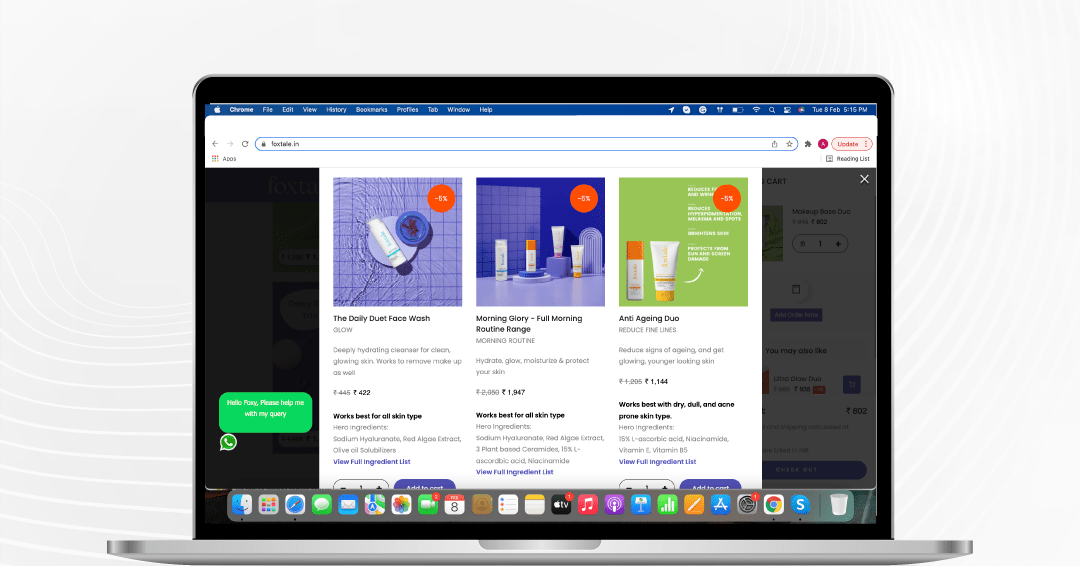Click the battery status icon

click(x=738, y=109)
